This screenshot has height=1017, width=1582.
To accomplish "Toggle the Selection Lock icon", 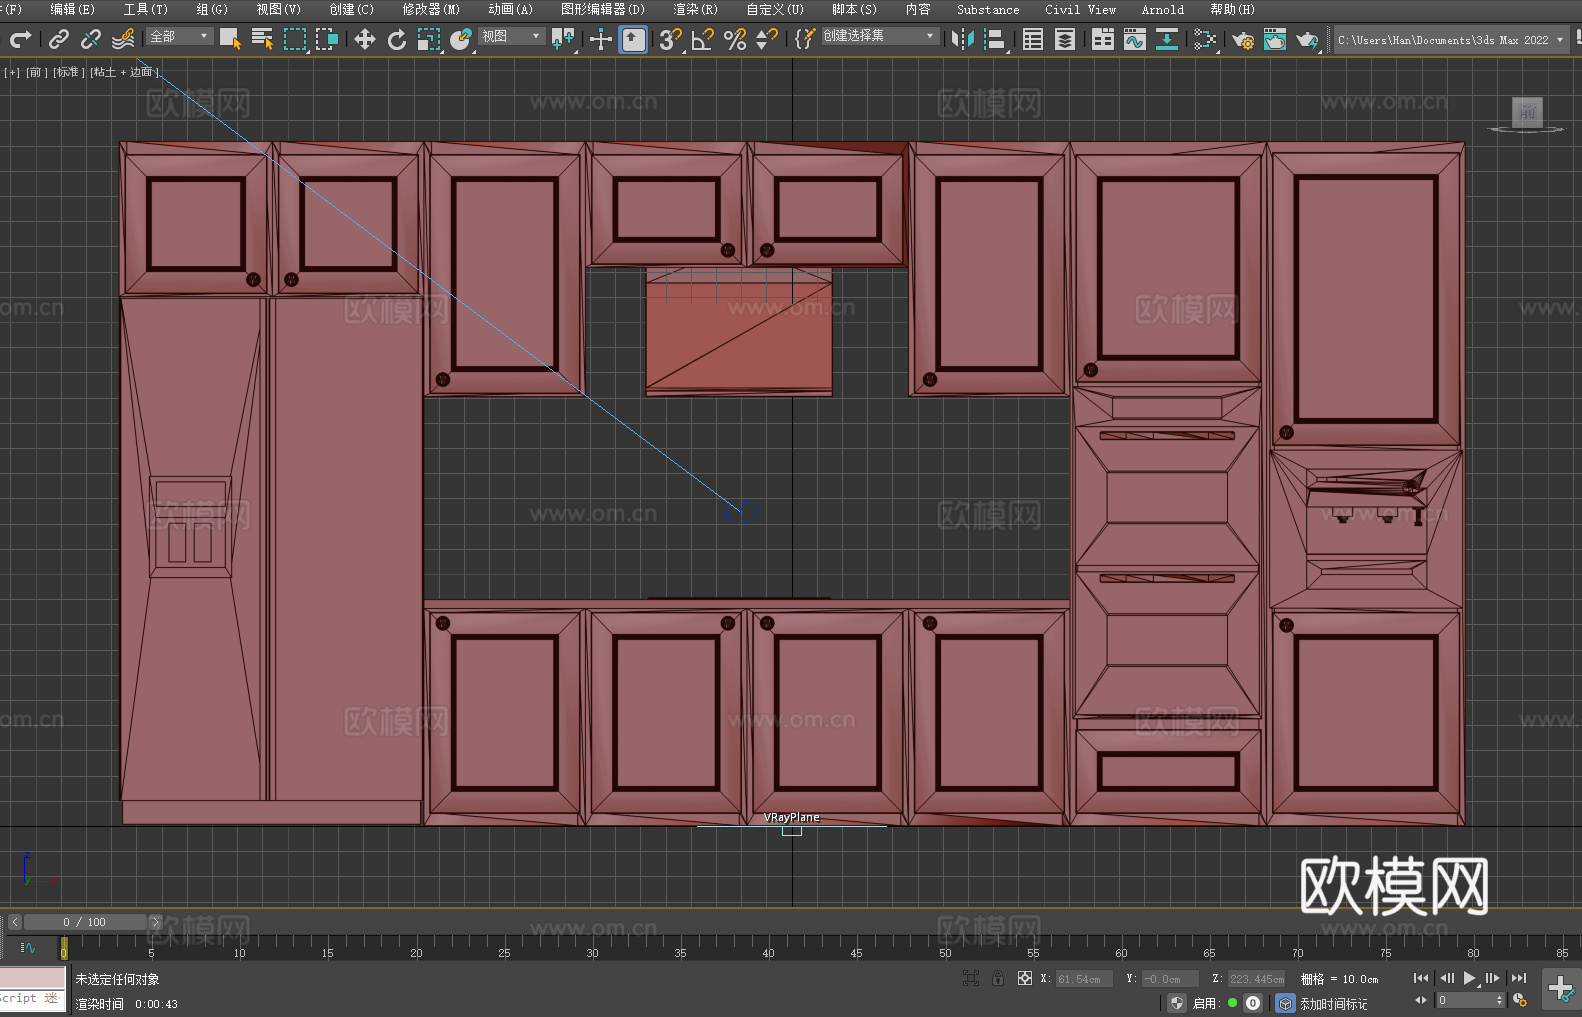I will [x=998, y=978].
